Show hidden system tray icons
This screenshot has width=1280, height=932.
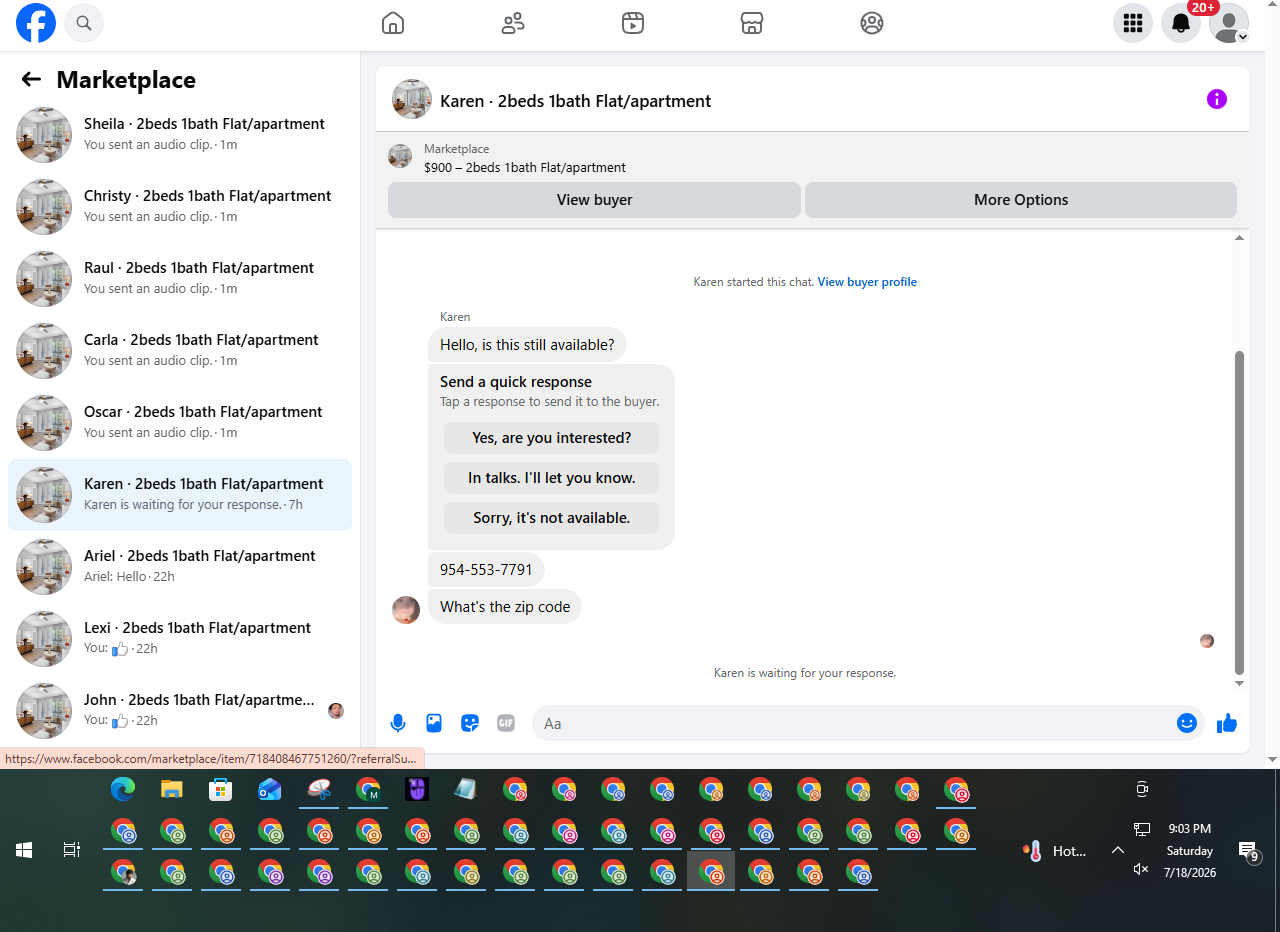[x=1117, y=851]
